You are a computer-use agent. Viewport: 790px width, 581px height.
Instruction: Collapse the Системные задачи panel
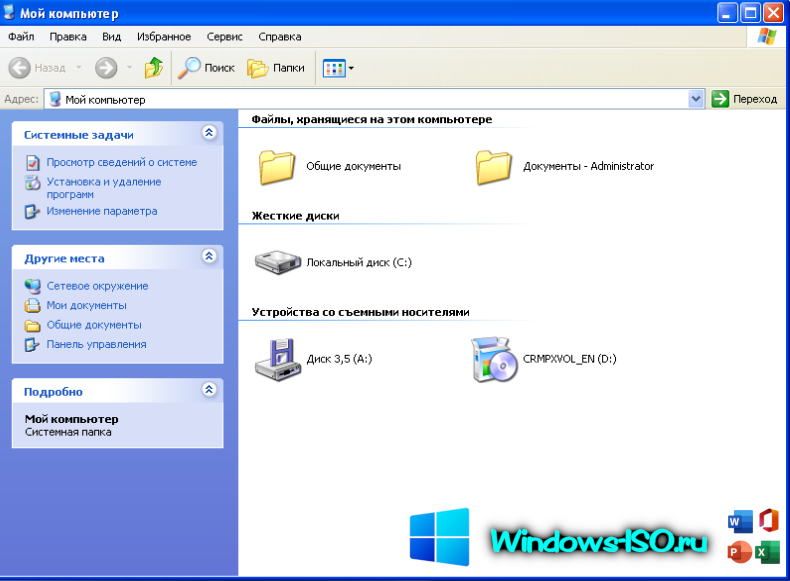click(209, 133)
